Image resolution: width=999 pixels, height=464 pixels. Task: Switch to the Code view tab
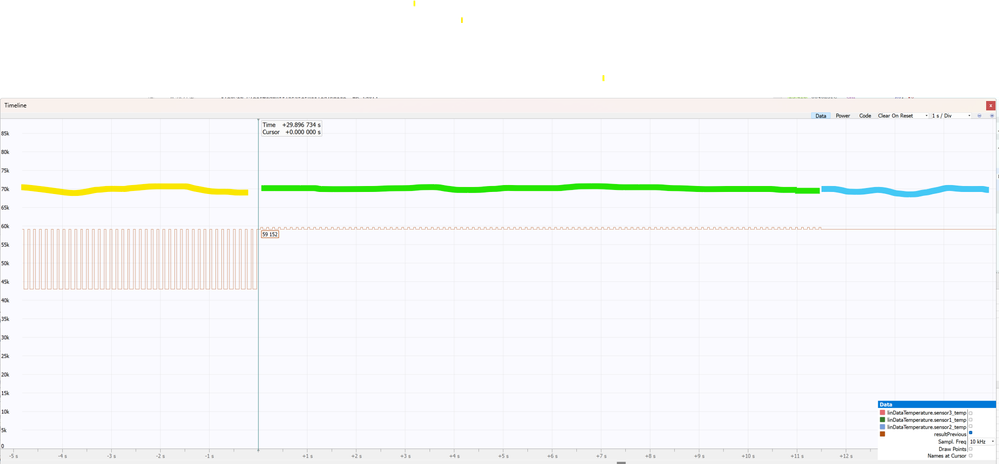(865, 116)
